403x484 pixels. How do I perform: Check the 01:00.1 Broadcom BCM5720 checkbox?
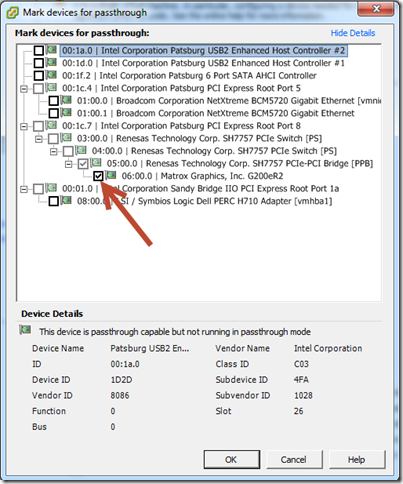(x=54, y=113)
